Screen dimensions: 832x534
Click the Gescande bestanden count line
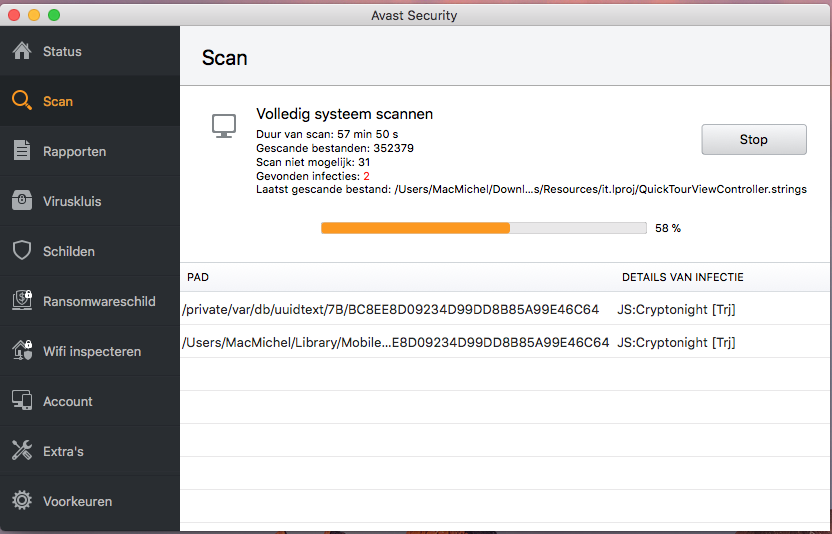335,148
